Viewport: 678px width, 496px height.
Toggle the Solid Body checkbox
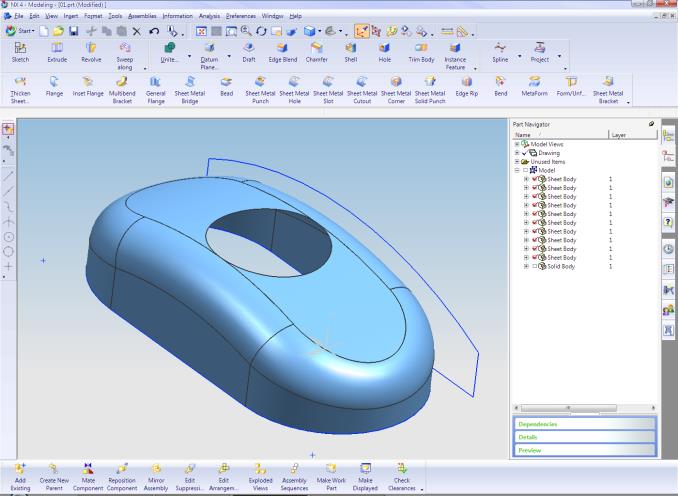coord(534,266)
